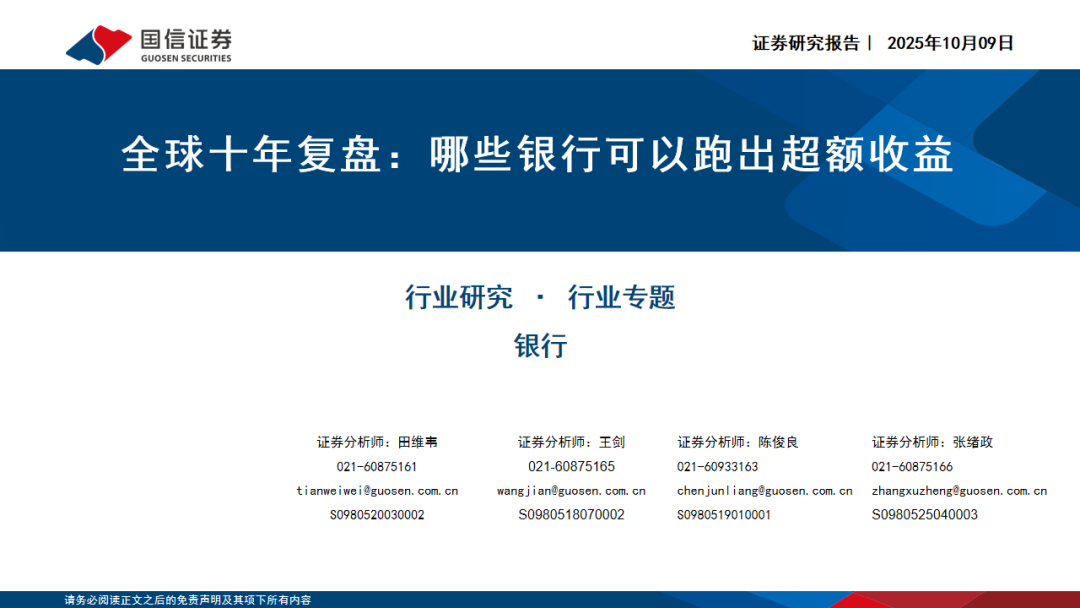Click the 证券研究报告 header label
The height and width of the screenshot is (608, 1080).
coord(805,43)
